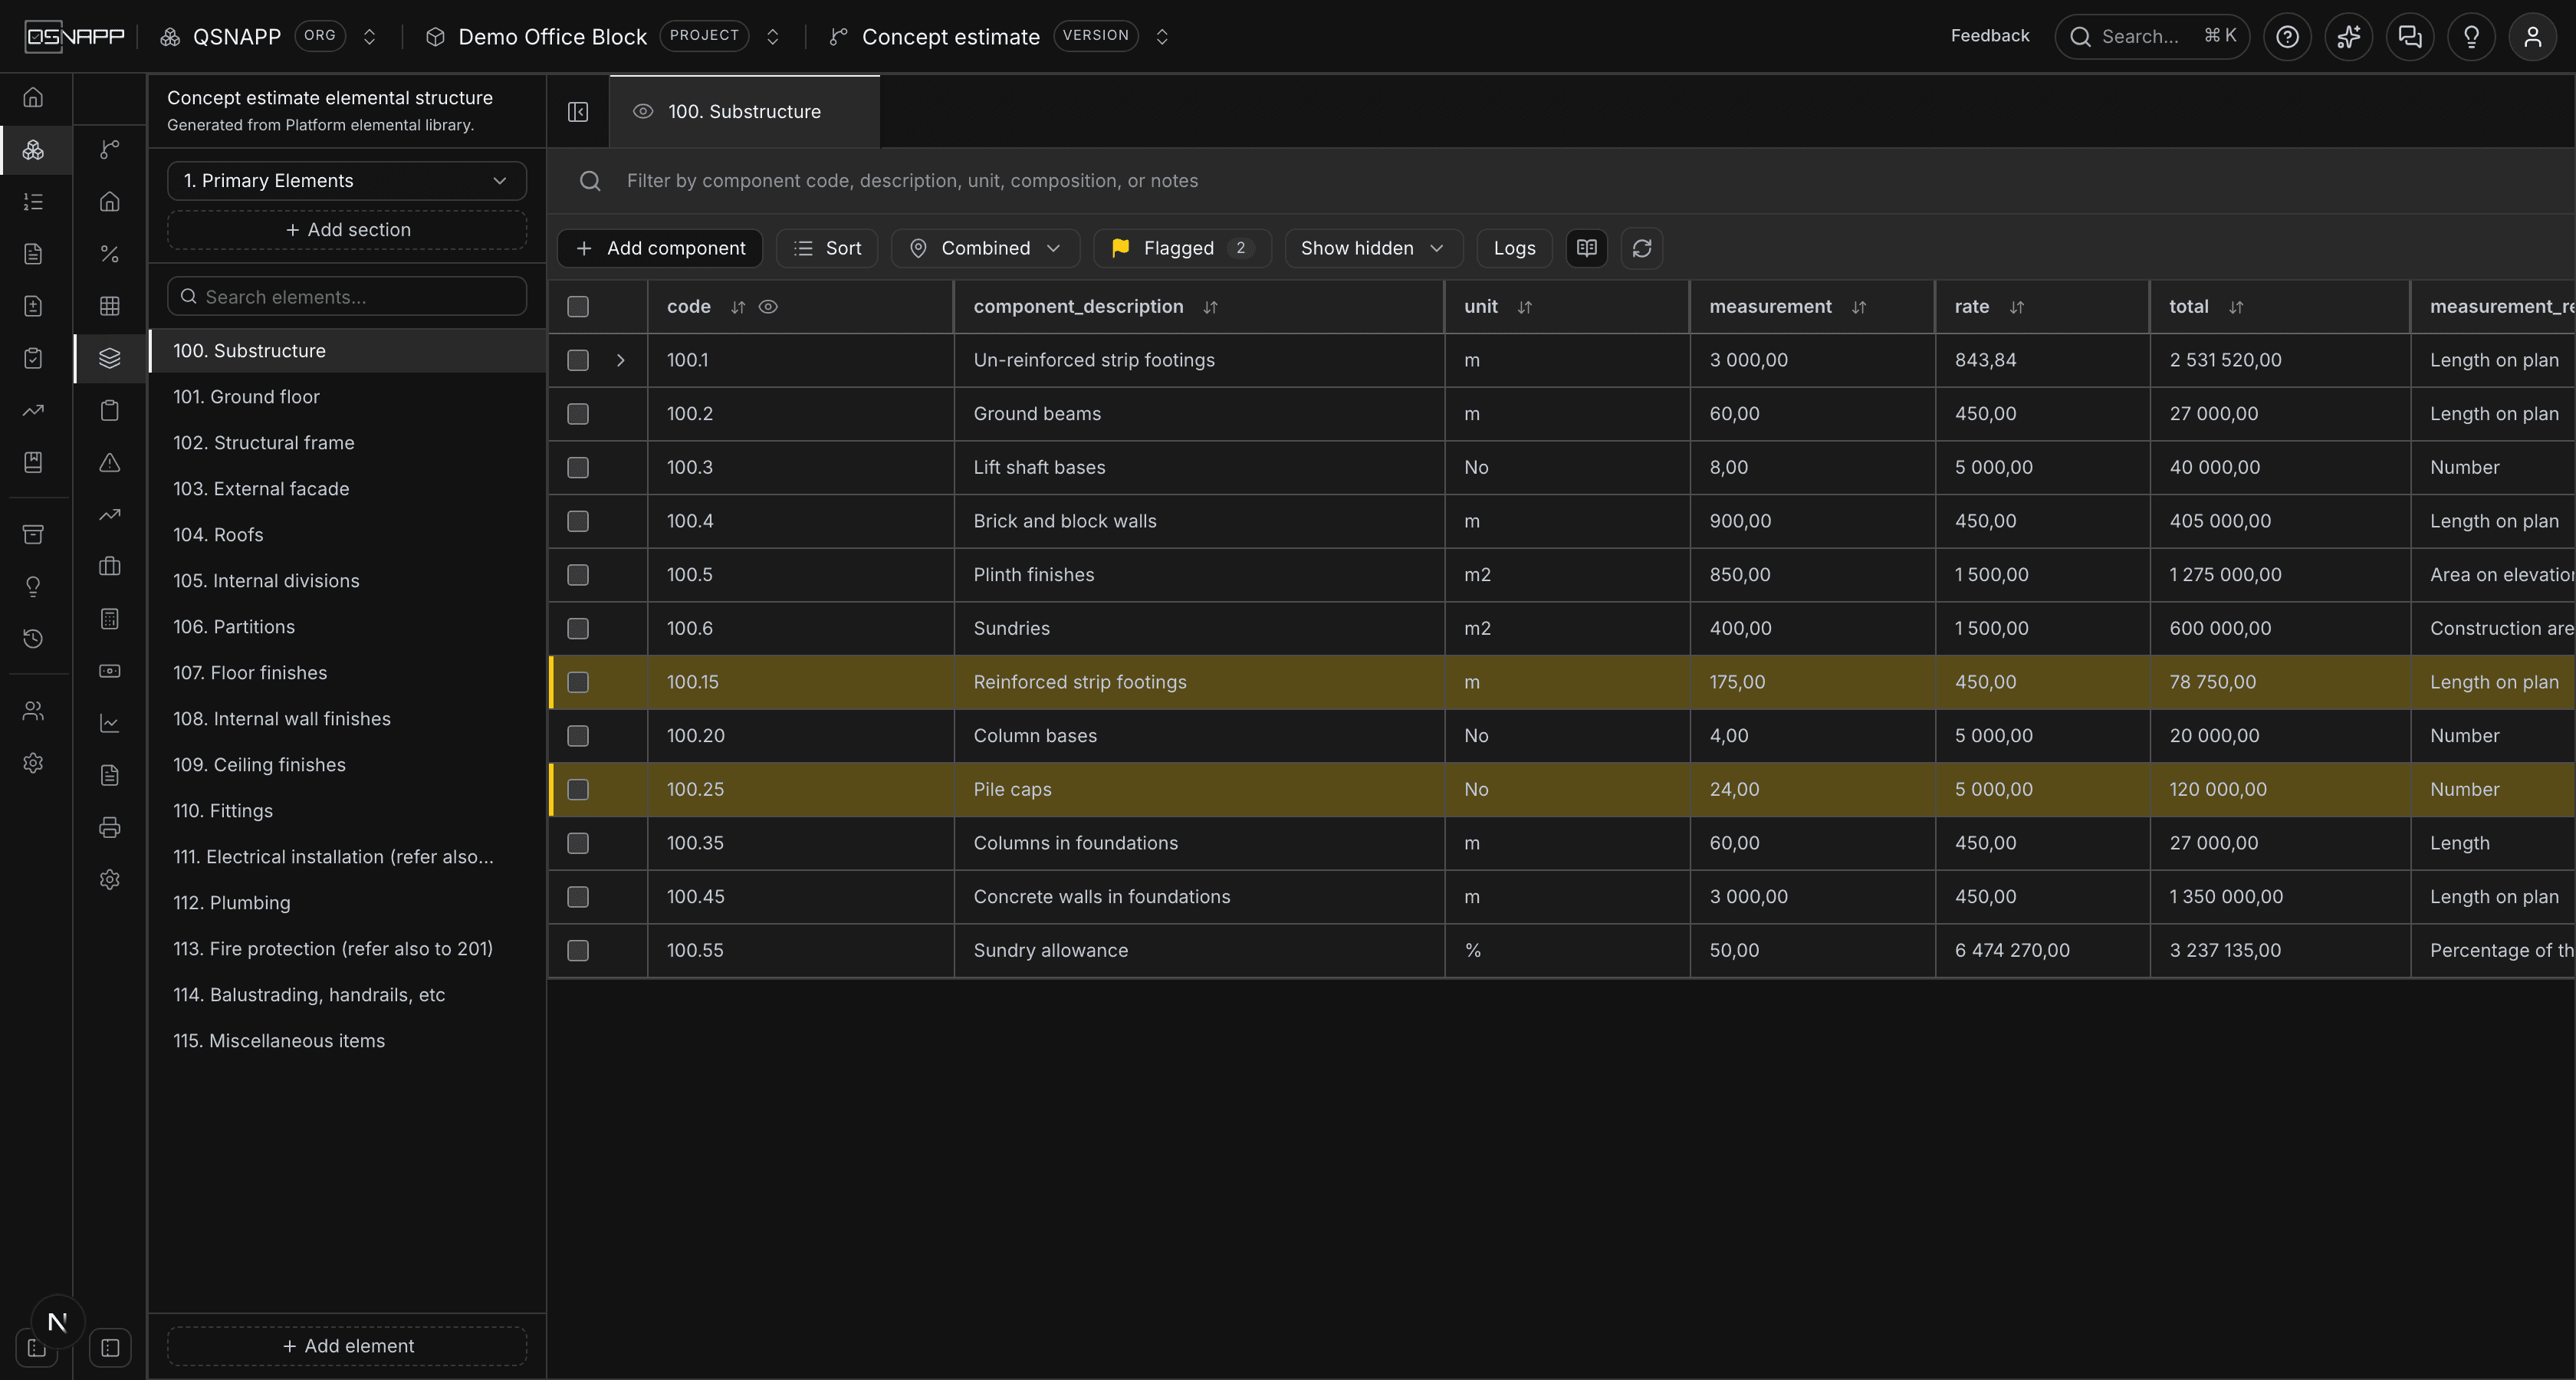The height and width of the screenshot is (1380, 2576).
Task: Open the branch icon in secondary sidebar
Action: point(110,149)
